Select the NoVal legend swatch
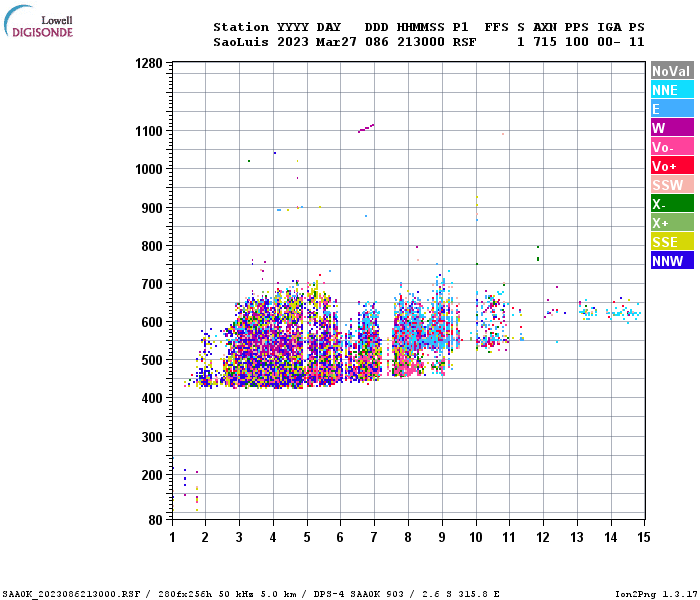Screen dimensions: 700x600 click(x=672, y=71)
